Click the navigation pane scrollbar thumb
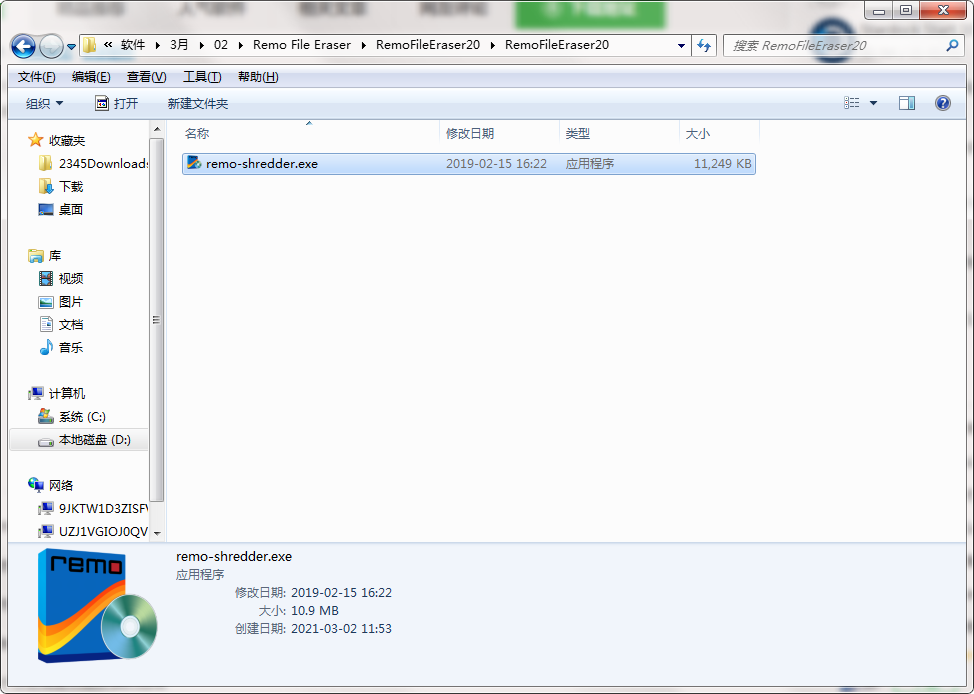974x694 pixels. tap(157, 320)
